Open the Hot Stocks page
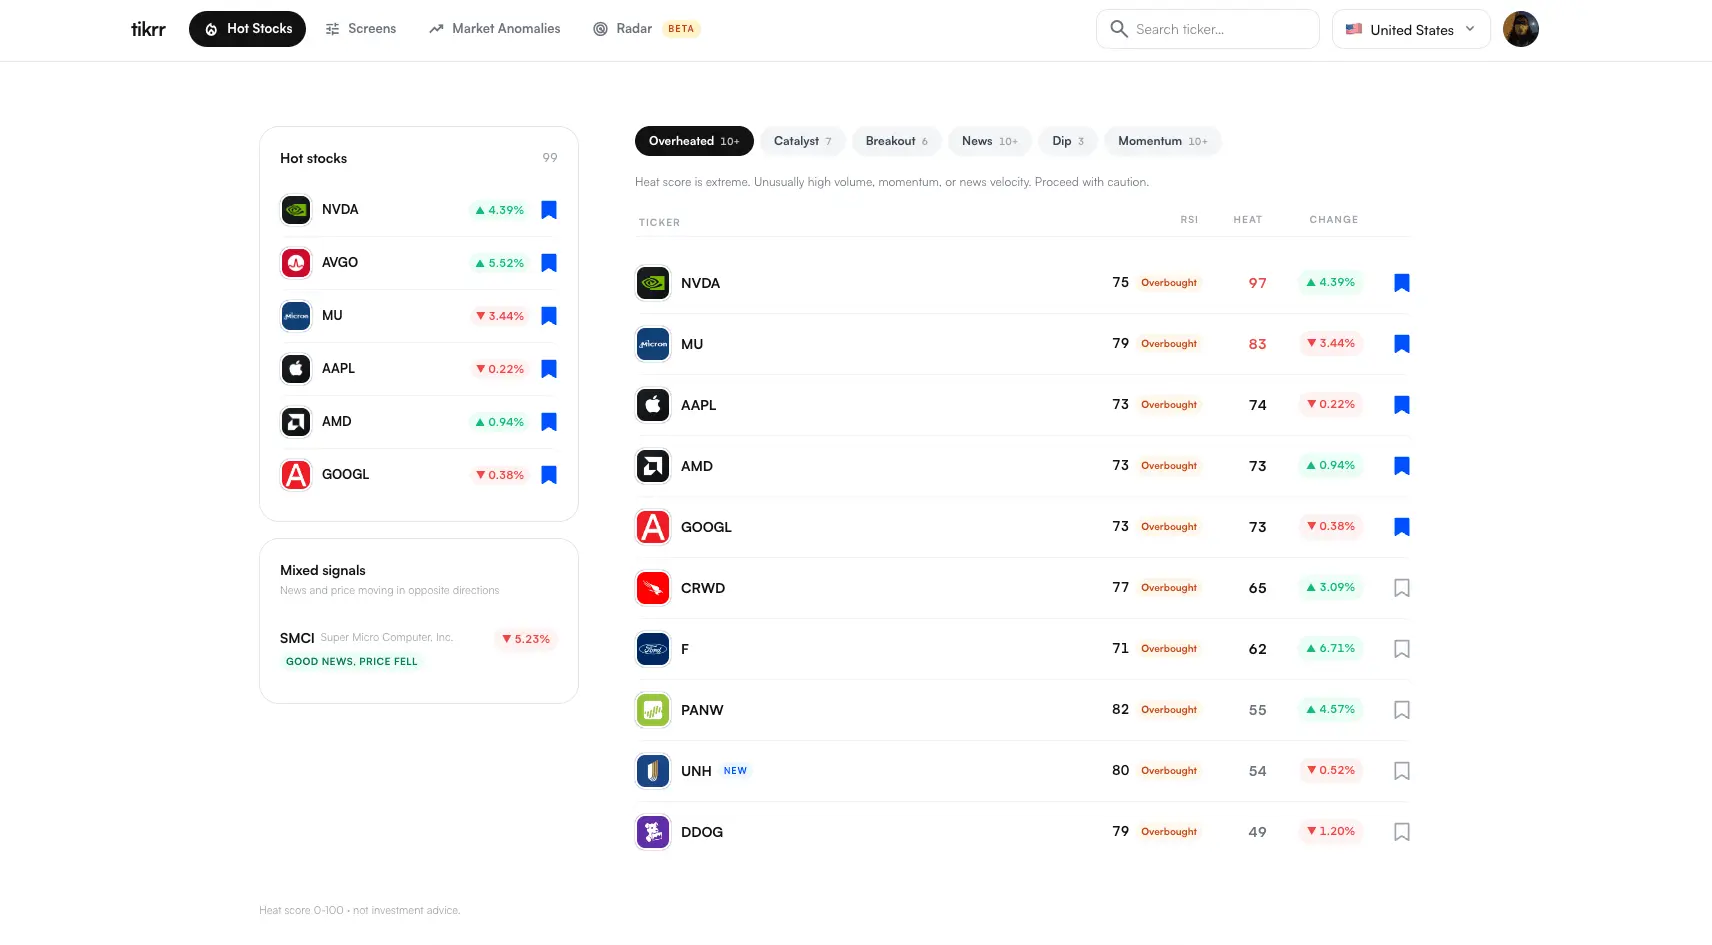Screen dimensions: 1712x945 pos(247,29)
